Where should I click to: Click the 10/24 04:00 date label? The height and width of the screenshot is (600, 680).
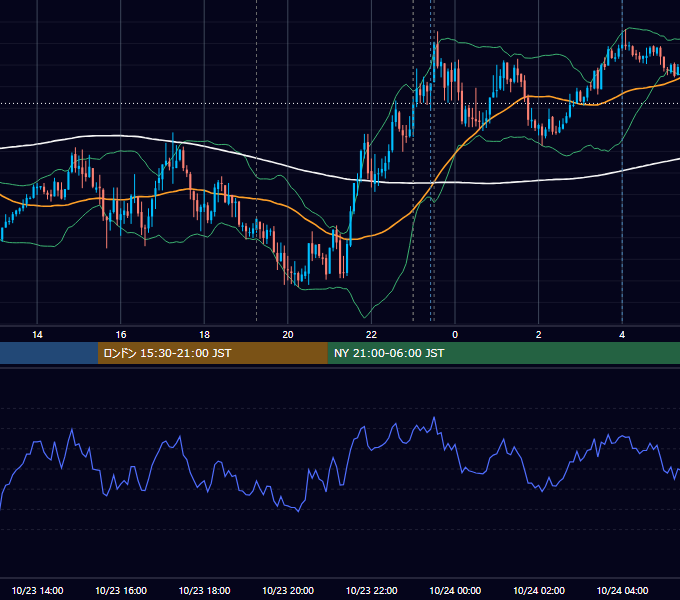point(622,590)
